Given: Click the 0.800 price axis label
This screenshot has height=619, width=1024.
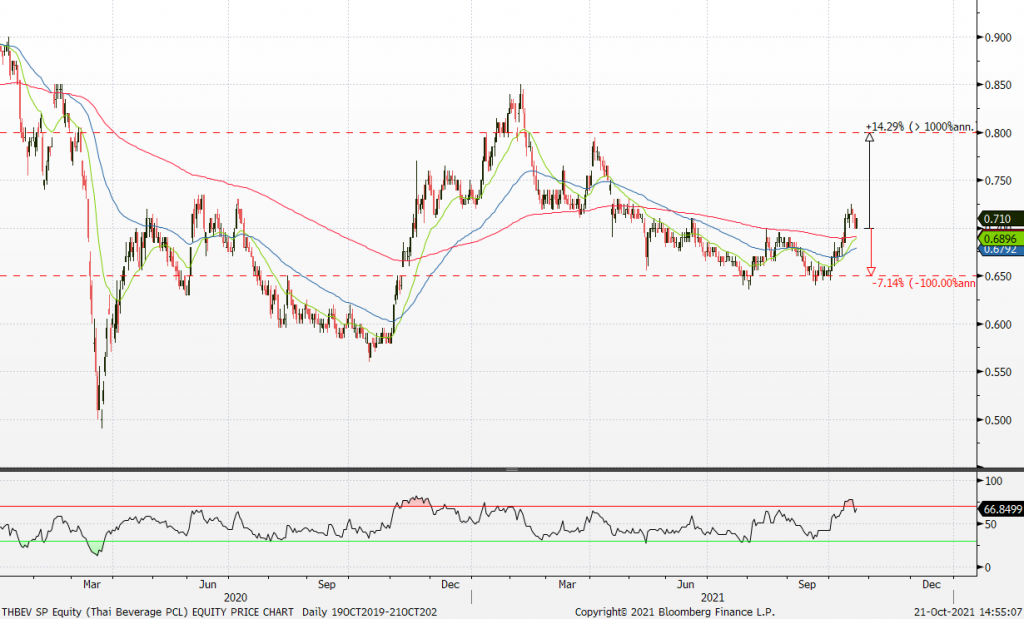Looking at the screenshot, I should (999, 133).
